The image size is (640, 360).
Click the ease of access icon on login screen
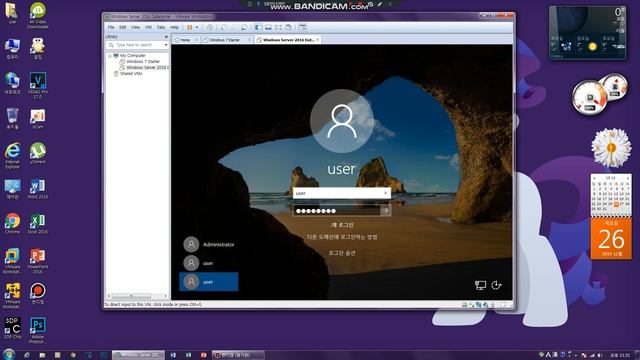tap(496, 285)
